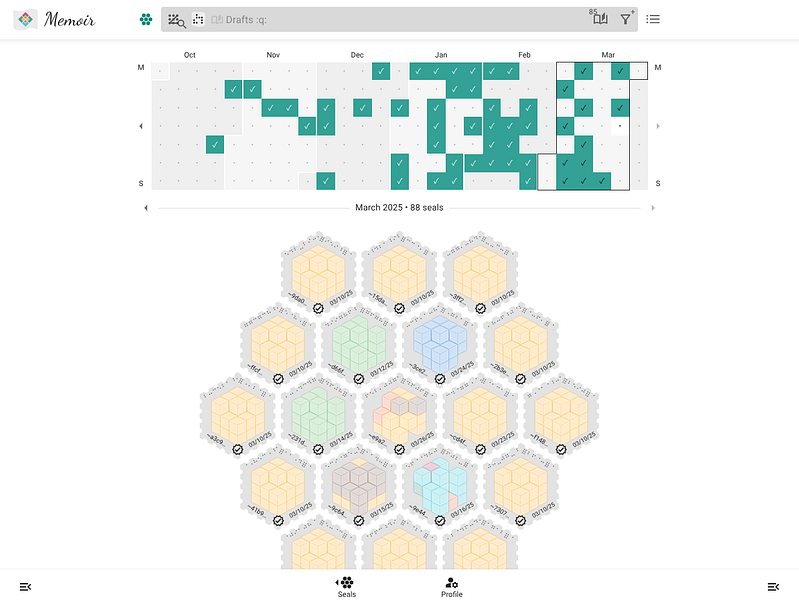The width and height of the screenshot is (799, 600).
Task: Add a filter with the funnel icon
Action: click(x=626, y=19)
